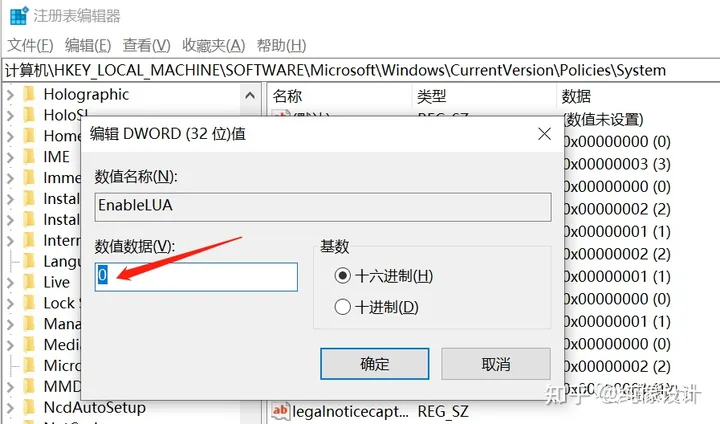Open the 查看(V) menu
The image size is (720, 424).
[146, 45]
